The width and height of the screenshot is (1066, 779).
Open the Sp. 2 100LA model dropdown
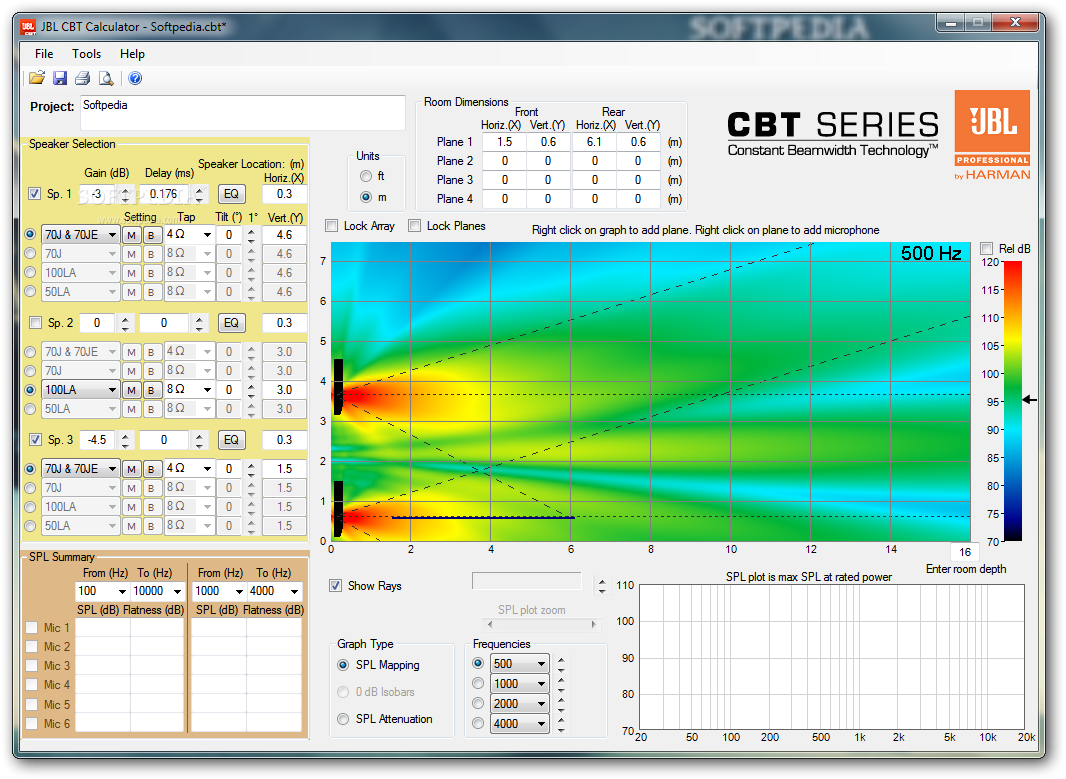point(112,390)
